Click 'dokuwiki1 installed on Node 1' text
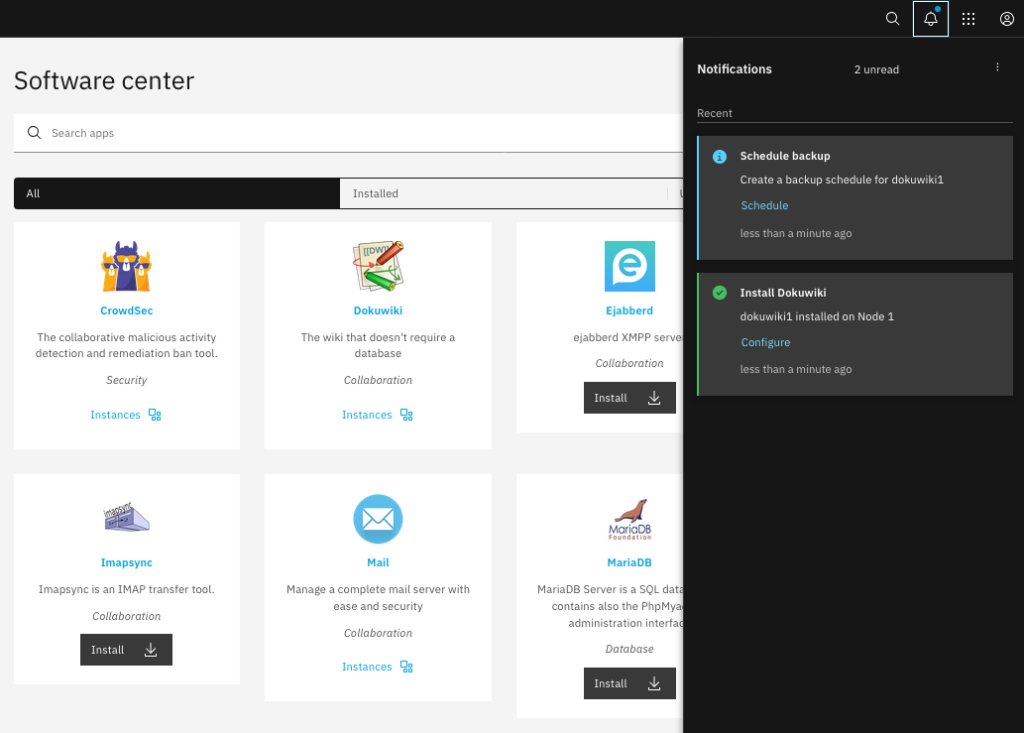1024x733 pixels. [x=817, y=317]
